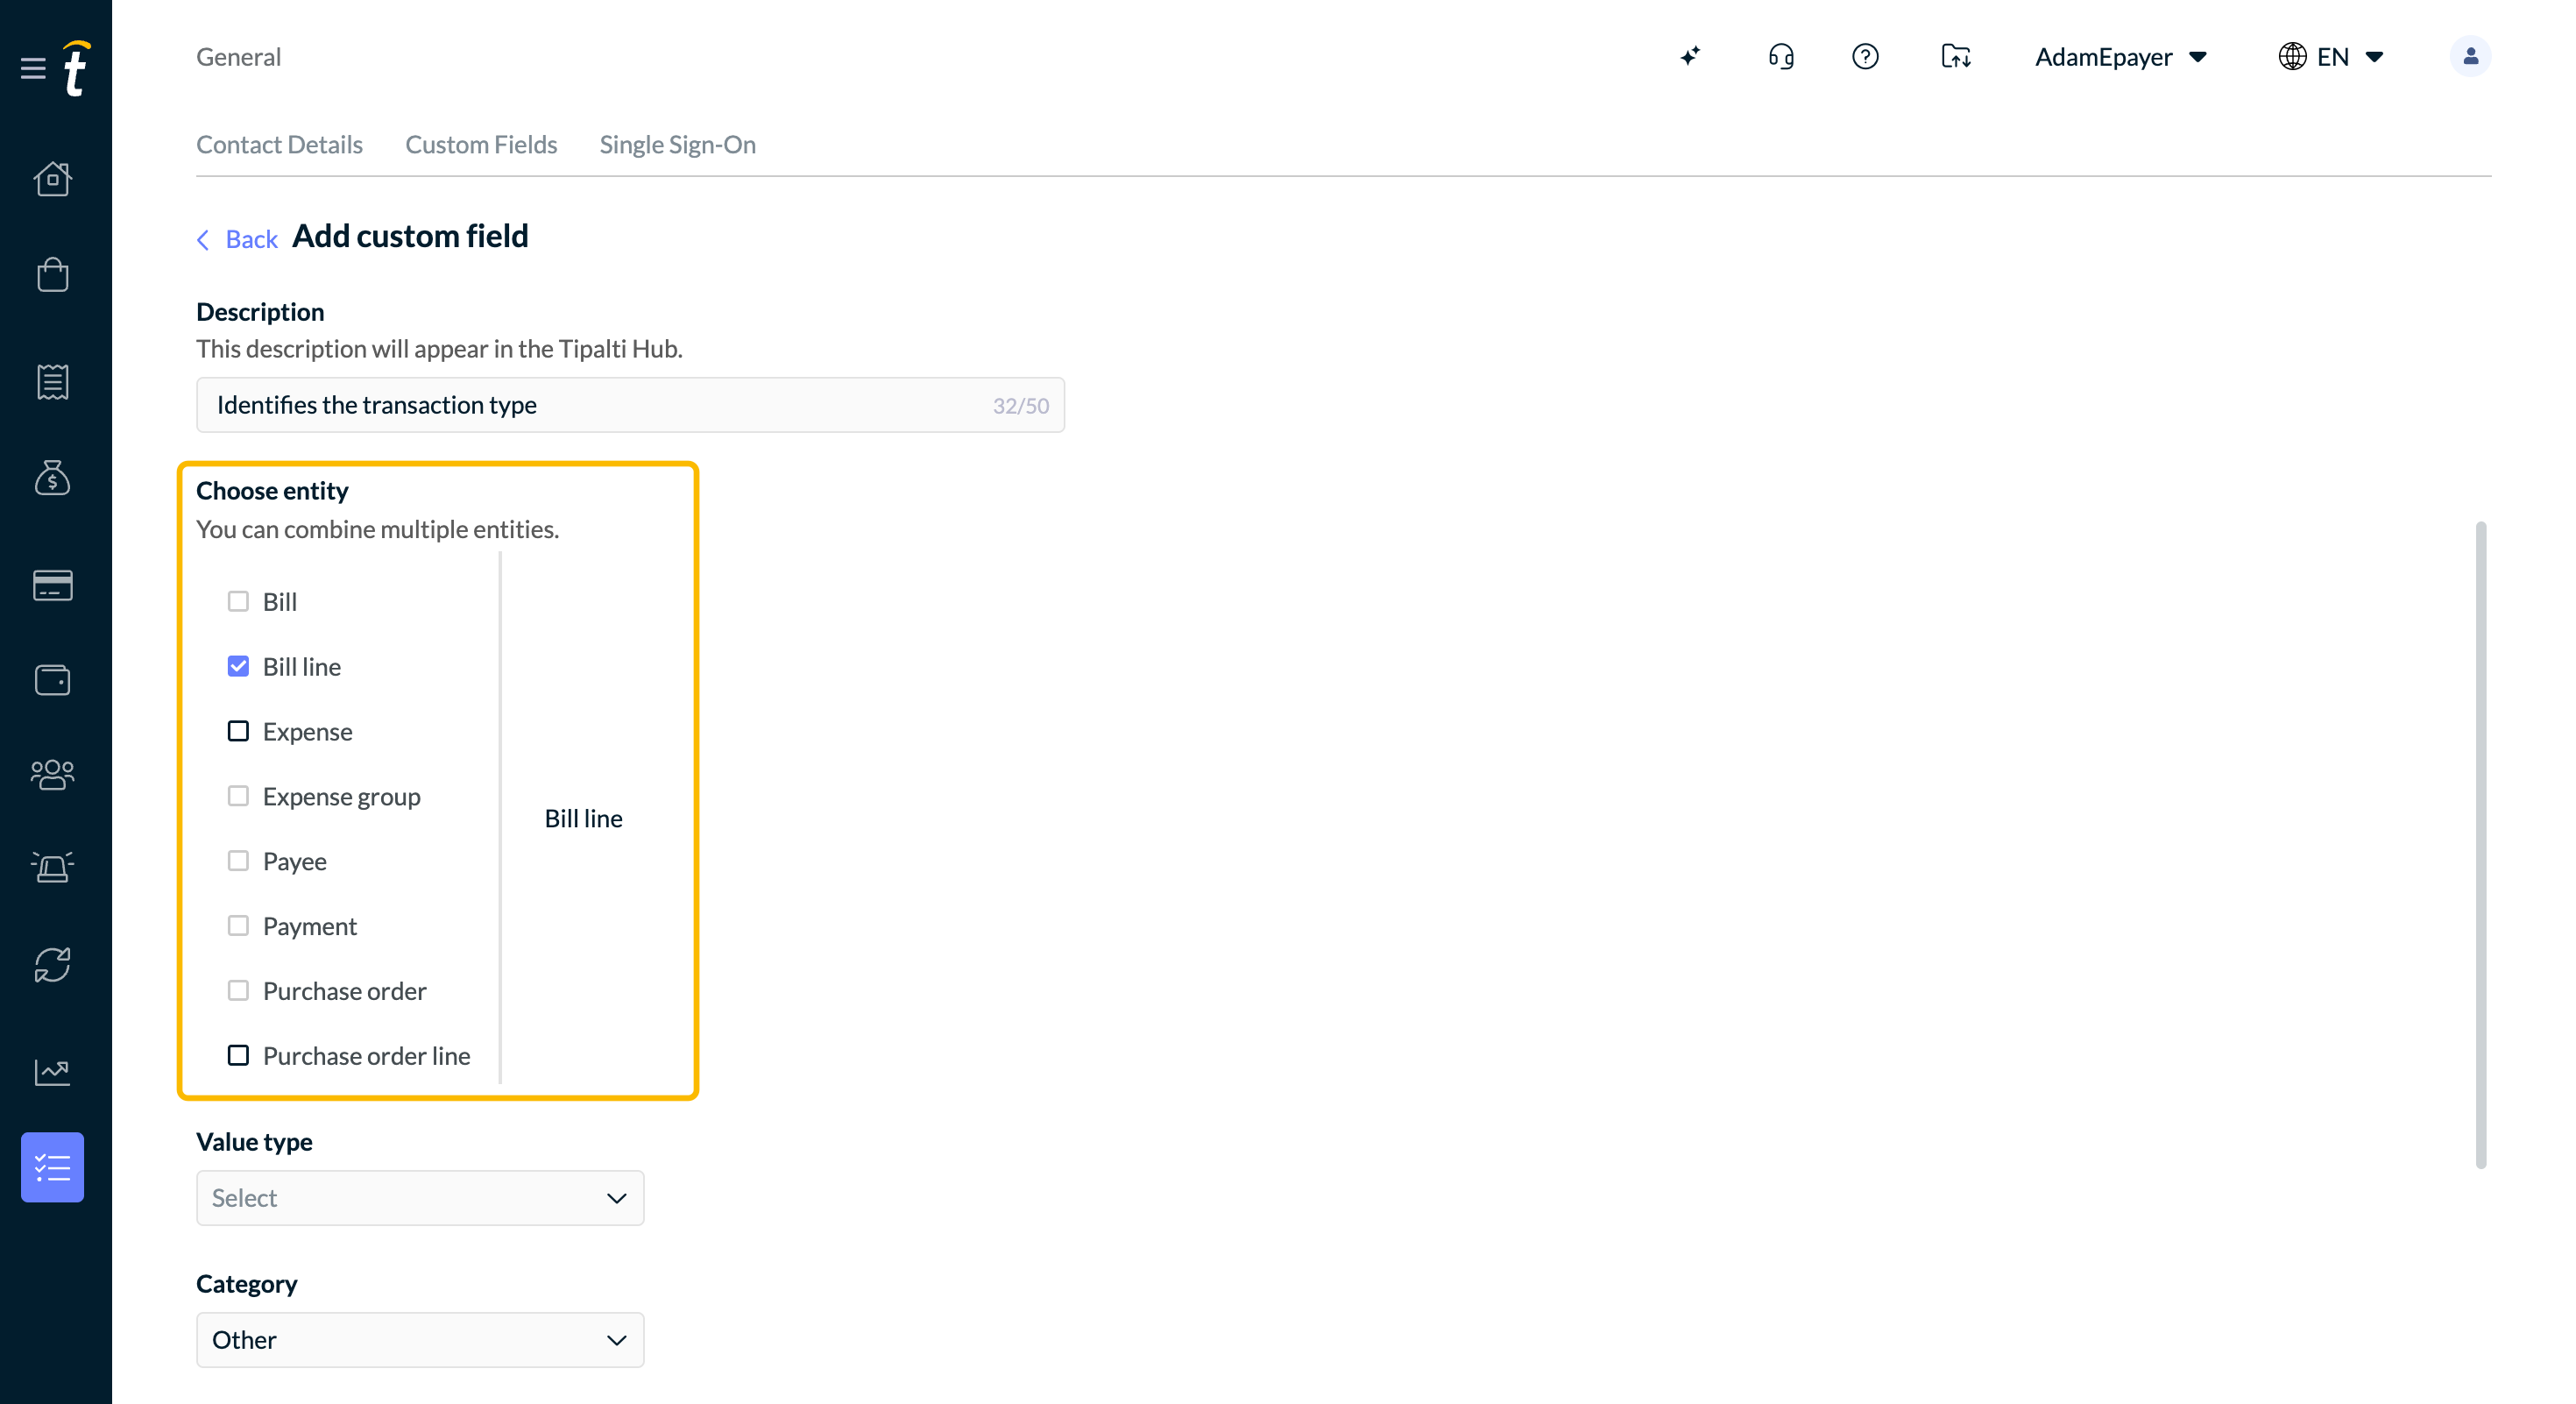The image size is (2576, 1404).
Task: Check the Purchase order checkbox
Action: pos(238,991)
